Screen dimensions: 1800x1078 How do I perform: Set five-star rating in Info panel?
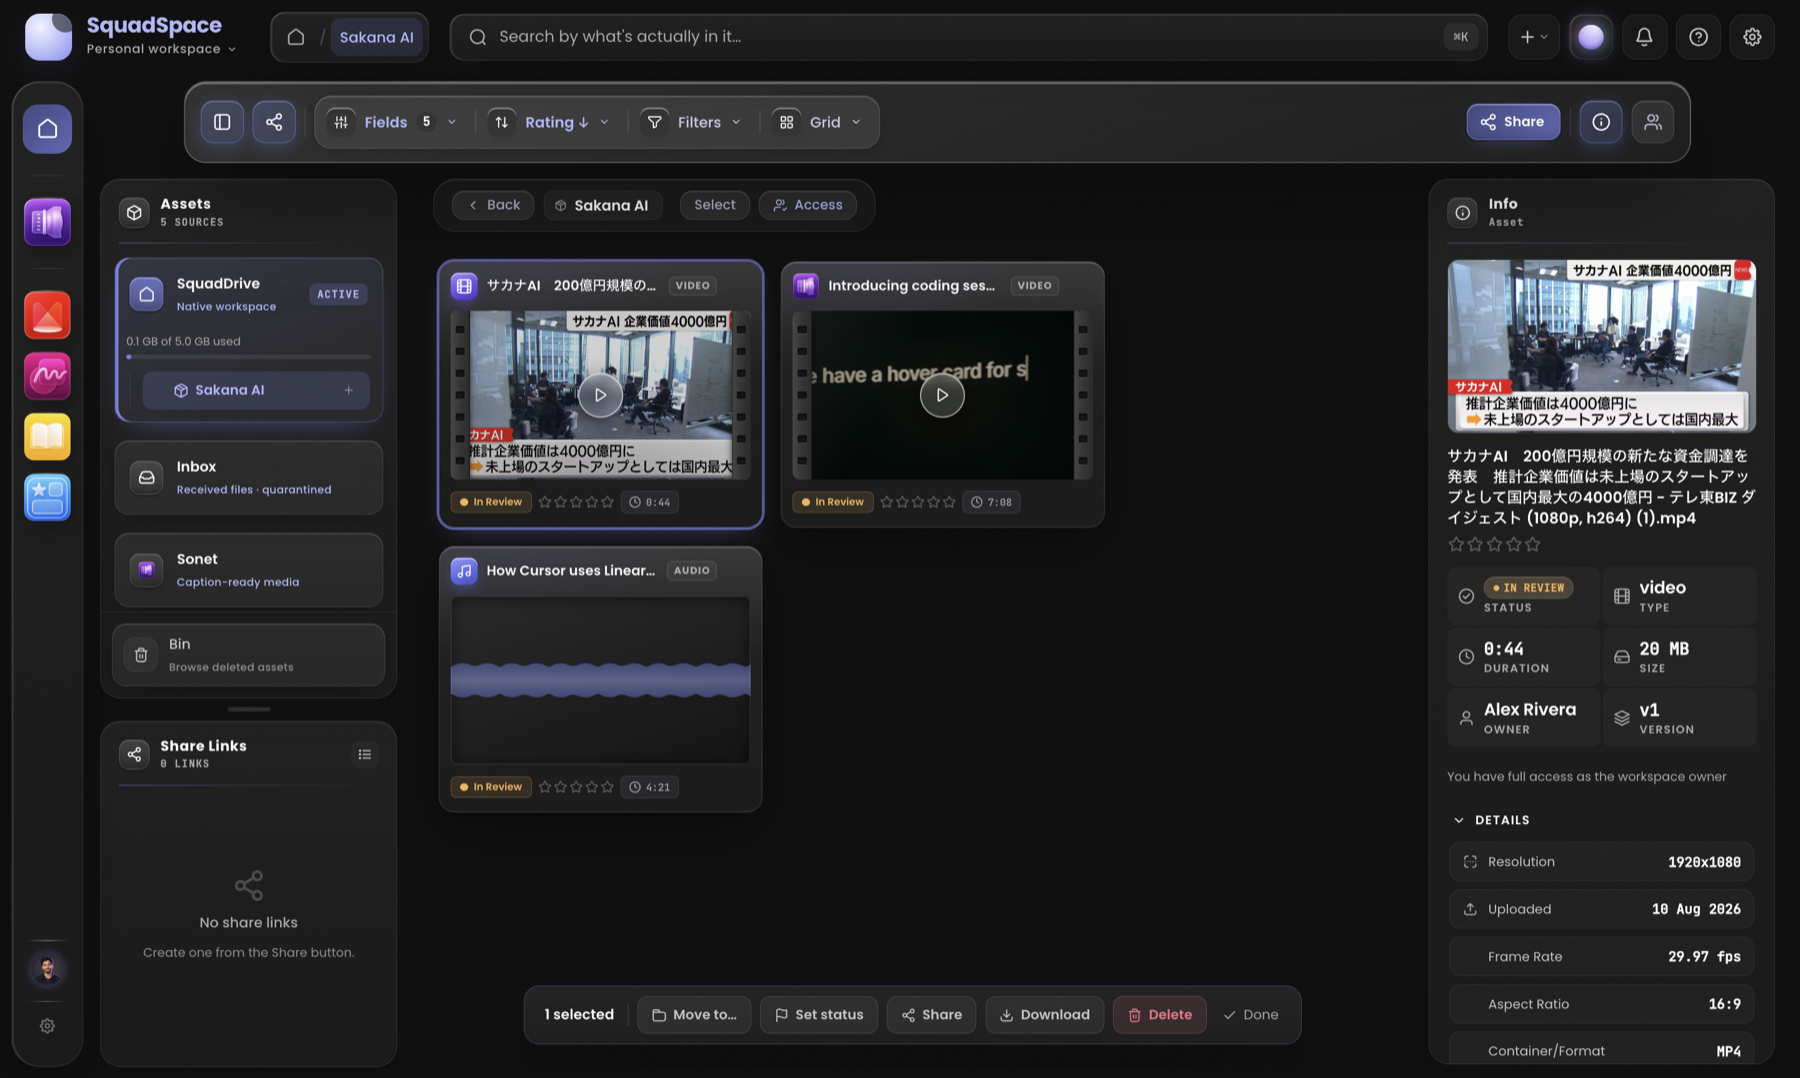[1533, 544]
